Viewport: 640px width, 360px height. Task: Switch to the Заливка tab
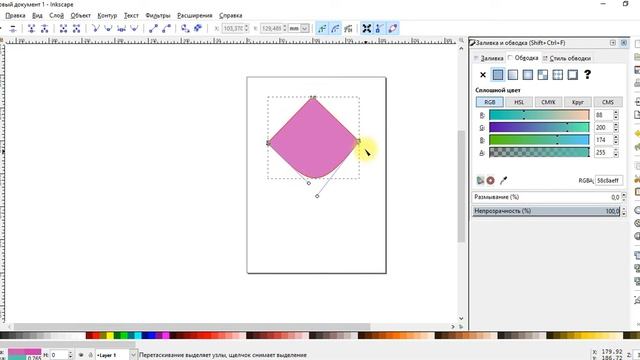489,58
